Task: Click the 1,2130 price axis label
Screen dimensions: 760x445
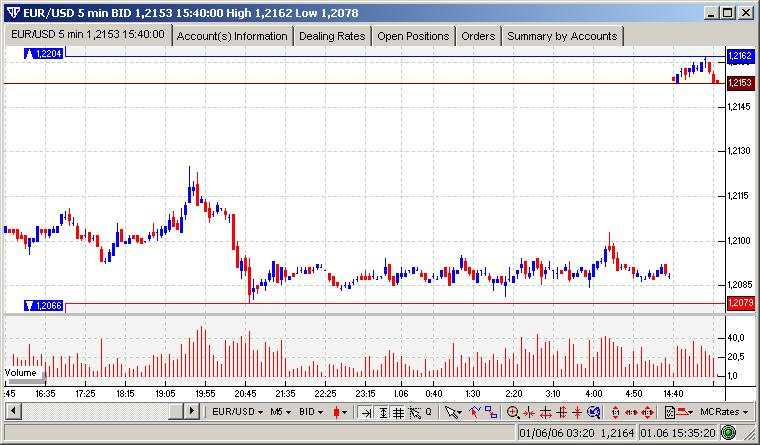Action: (739, 151)
